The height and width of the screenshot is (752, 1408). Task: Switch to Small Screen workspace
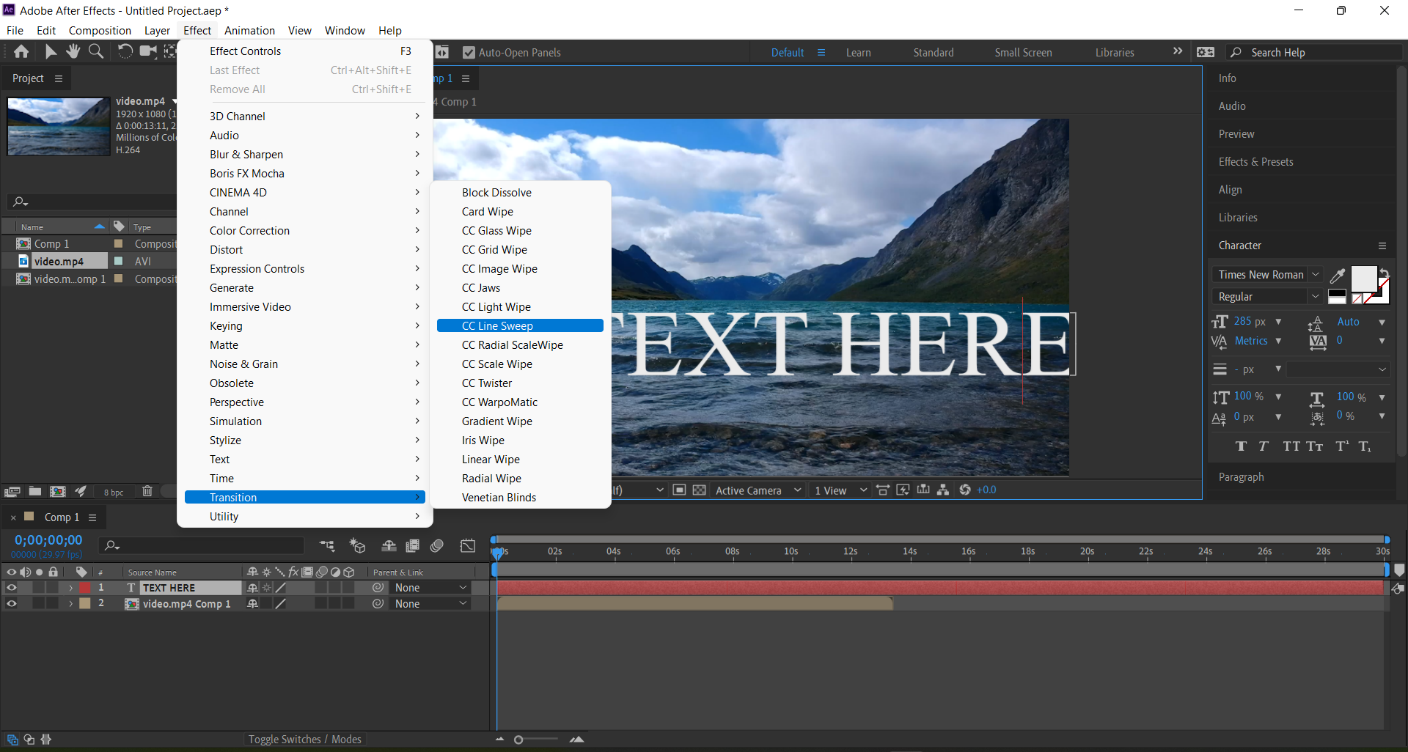[x=1023, y=52]
